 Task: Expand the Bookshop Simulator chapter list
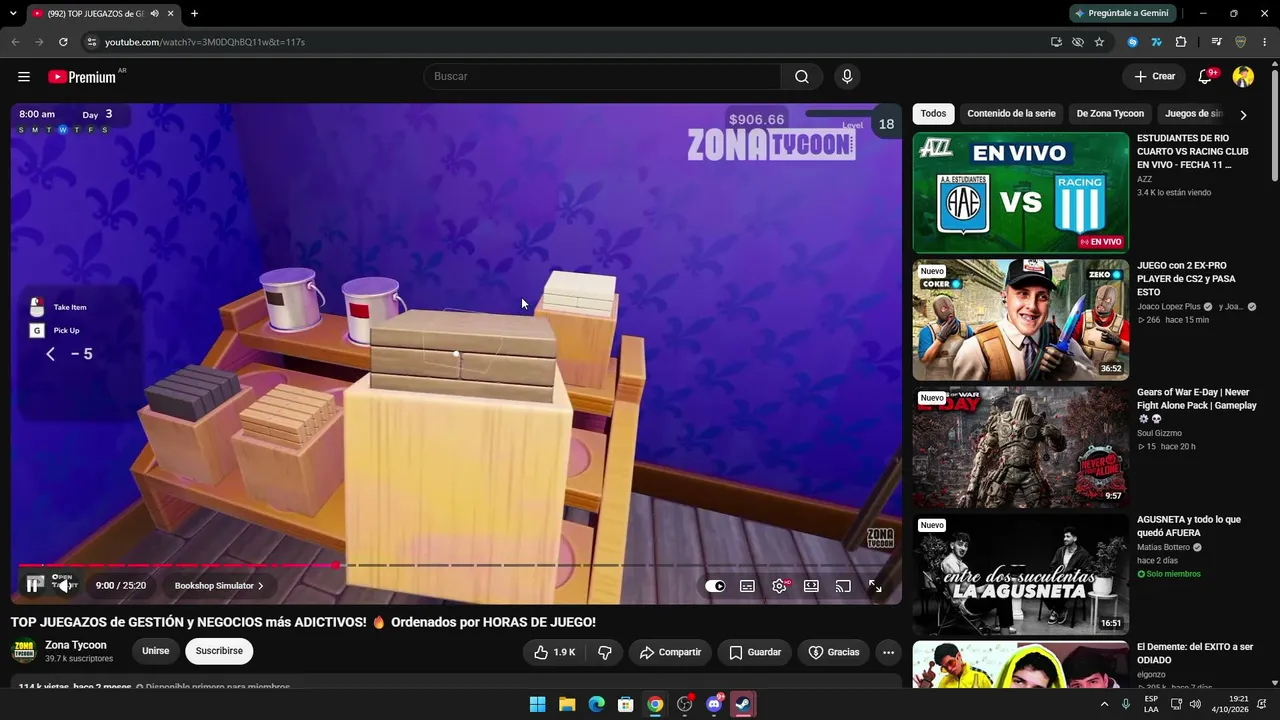219,586
